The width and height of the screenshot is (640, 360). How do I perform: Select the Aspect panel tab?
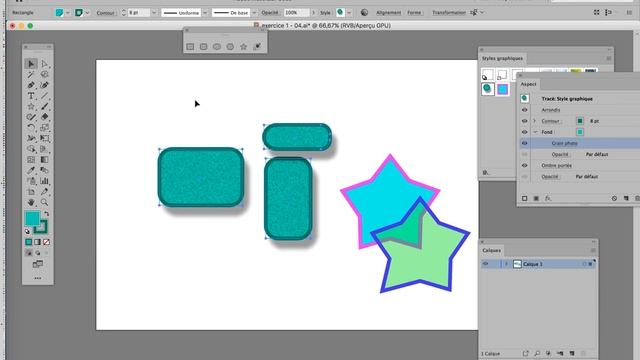tap(528, 84)
